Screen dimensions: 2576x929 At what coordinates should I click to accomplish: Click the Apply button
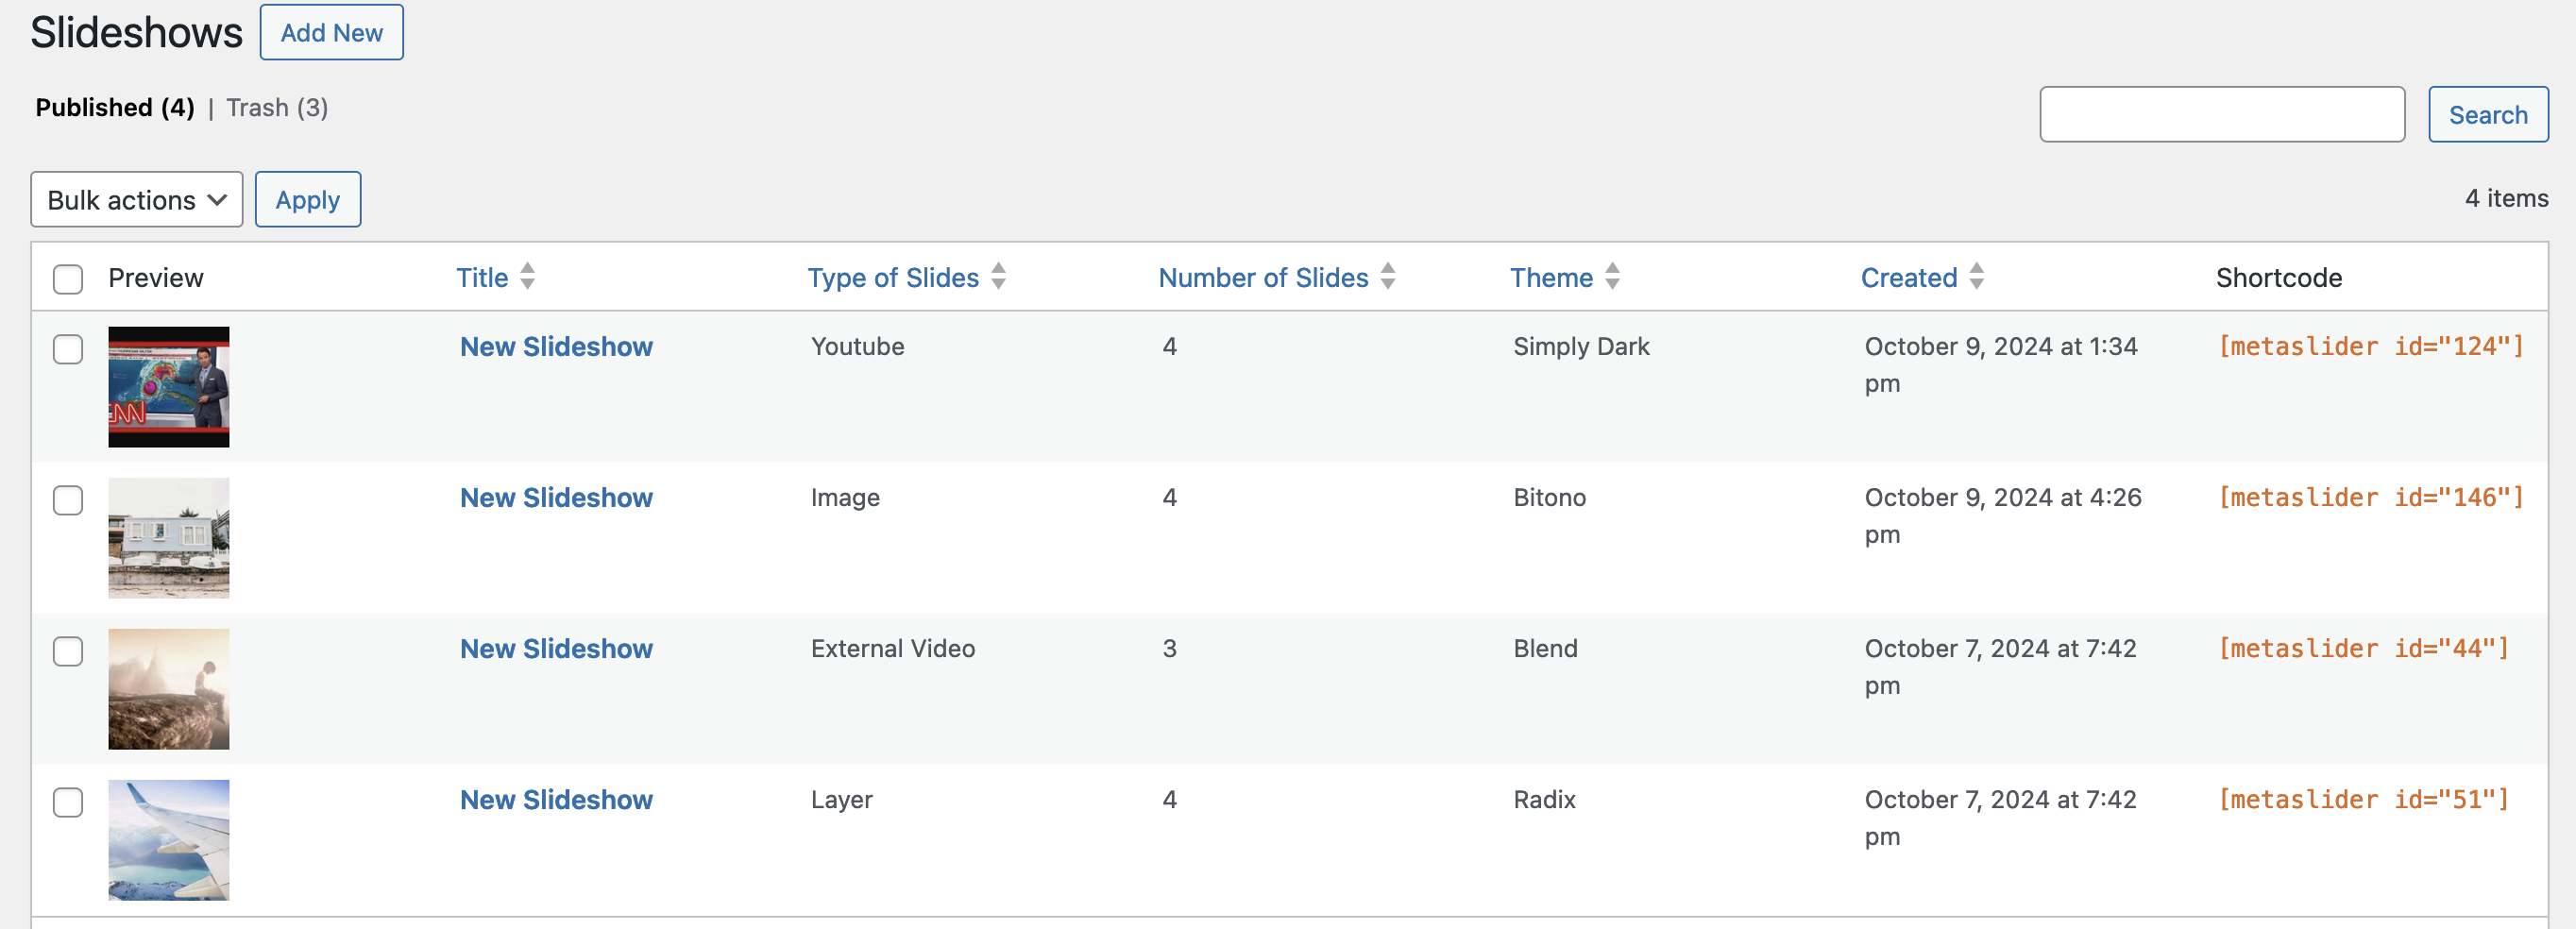pos(307,200)
